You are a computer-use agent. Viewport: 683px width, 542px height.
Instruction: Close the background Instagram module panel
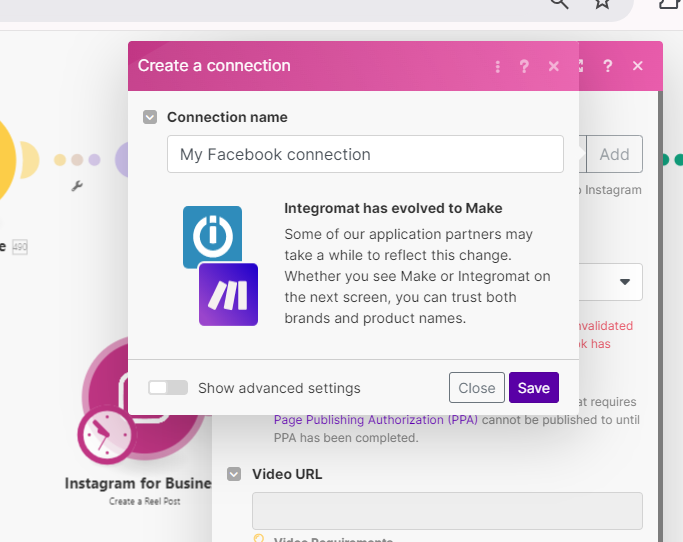(637, 66)
